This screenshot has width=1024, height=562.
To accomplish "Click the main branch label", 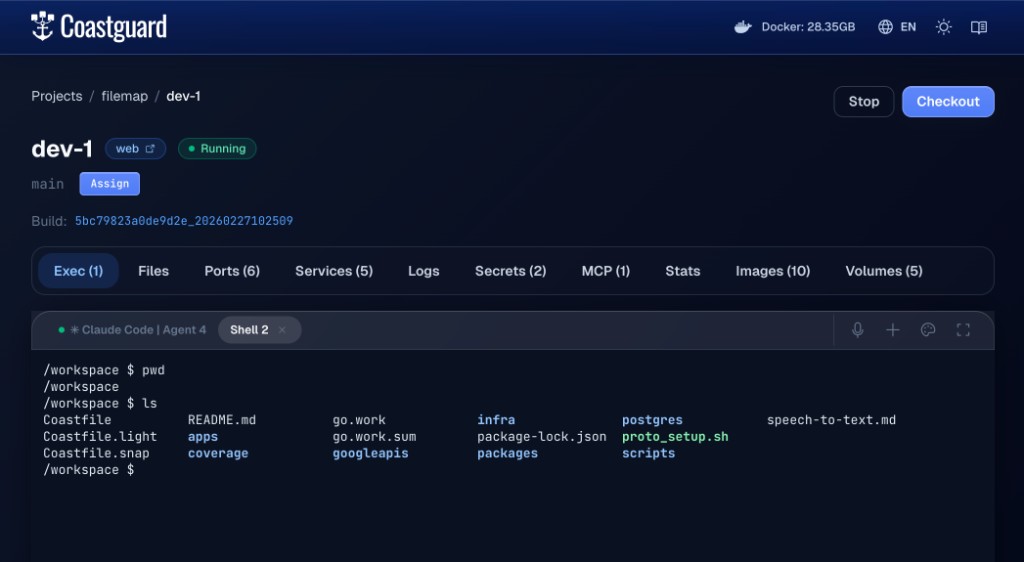I will point(48,184).
